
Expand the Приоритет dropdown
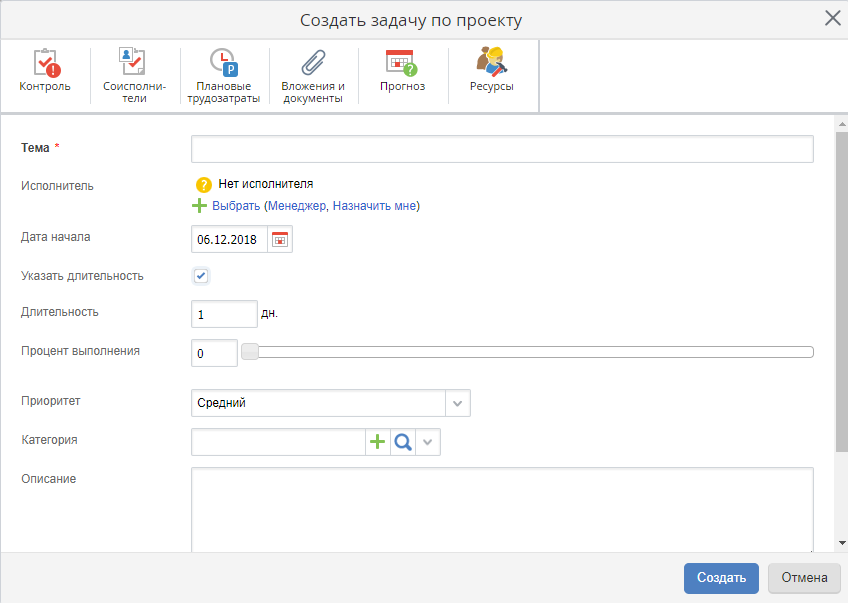pos(457,403)
